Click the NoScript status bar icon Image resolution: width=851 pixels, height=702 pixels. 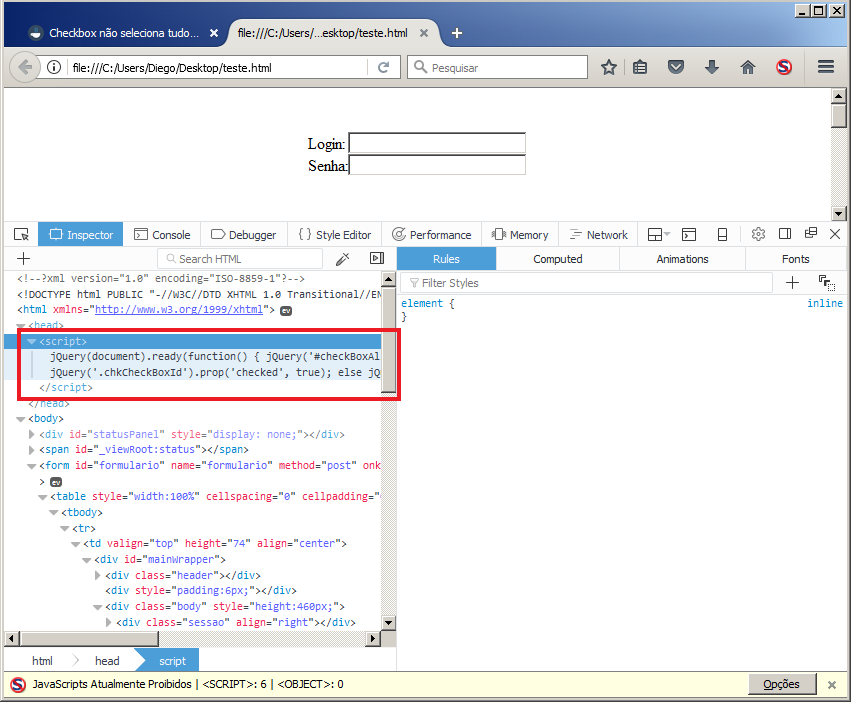coord(18,685)
